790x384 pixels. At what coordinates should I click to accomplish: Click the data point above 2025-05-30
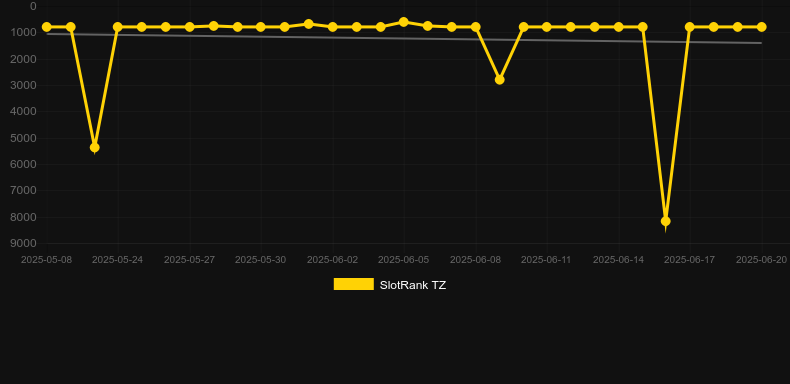tap(261, 27)
